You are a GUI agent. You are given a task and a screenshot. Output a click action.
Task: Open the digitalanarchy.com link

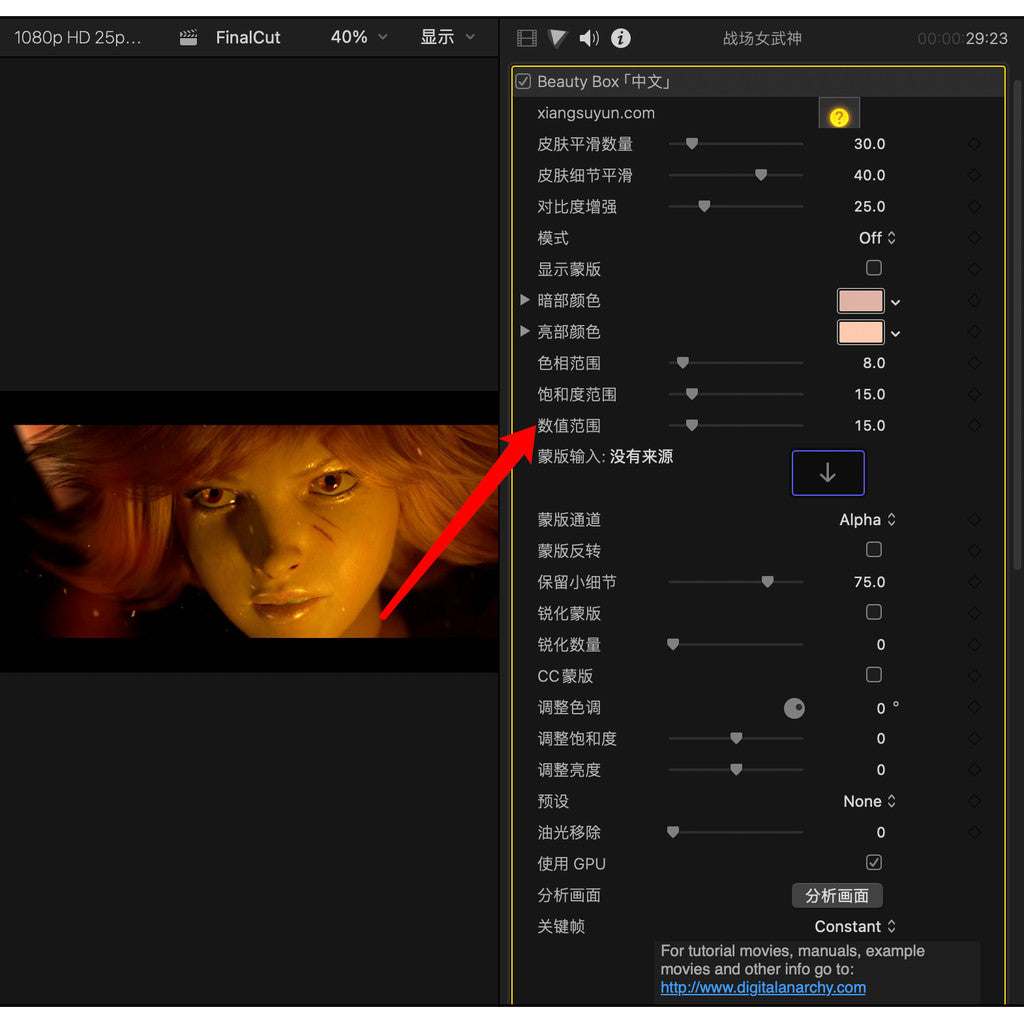coord(763,987)
